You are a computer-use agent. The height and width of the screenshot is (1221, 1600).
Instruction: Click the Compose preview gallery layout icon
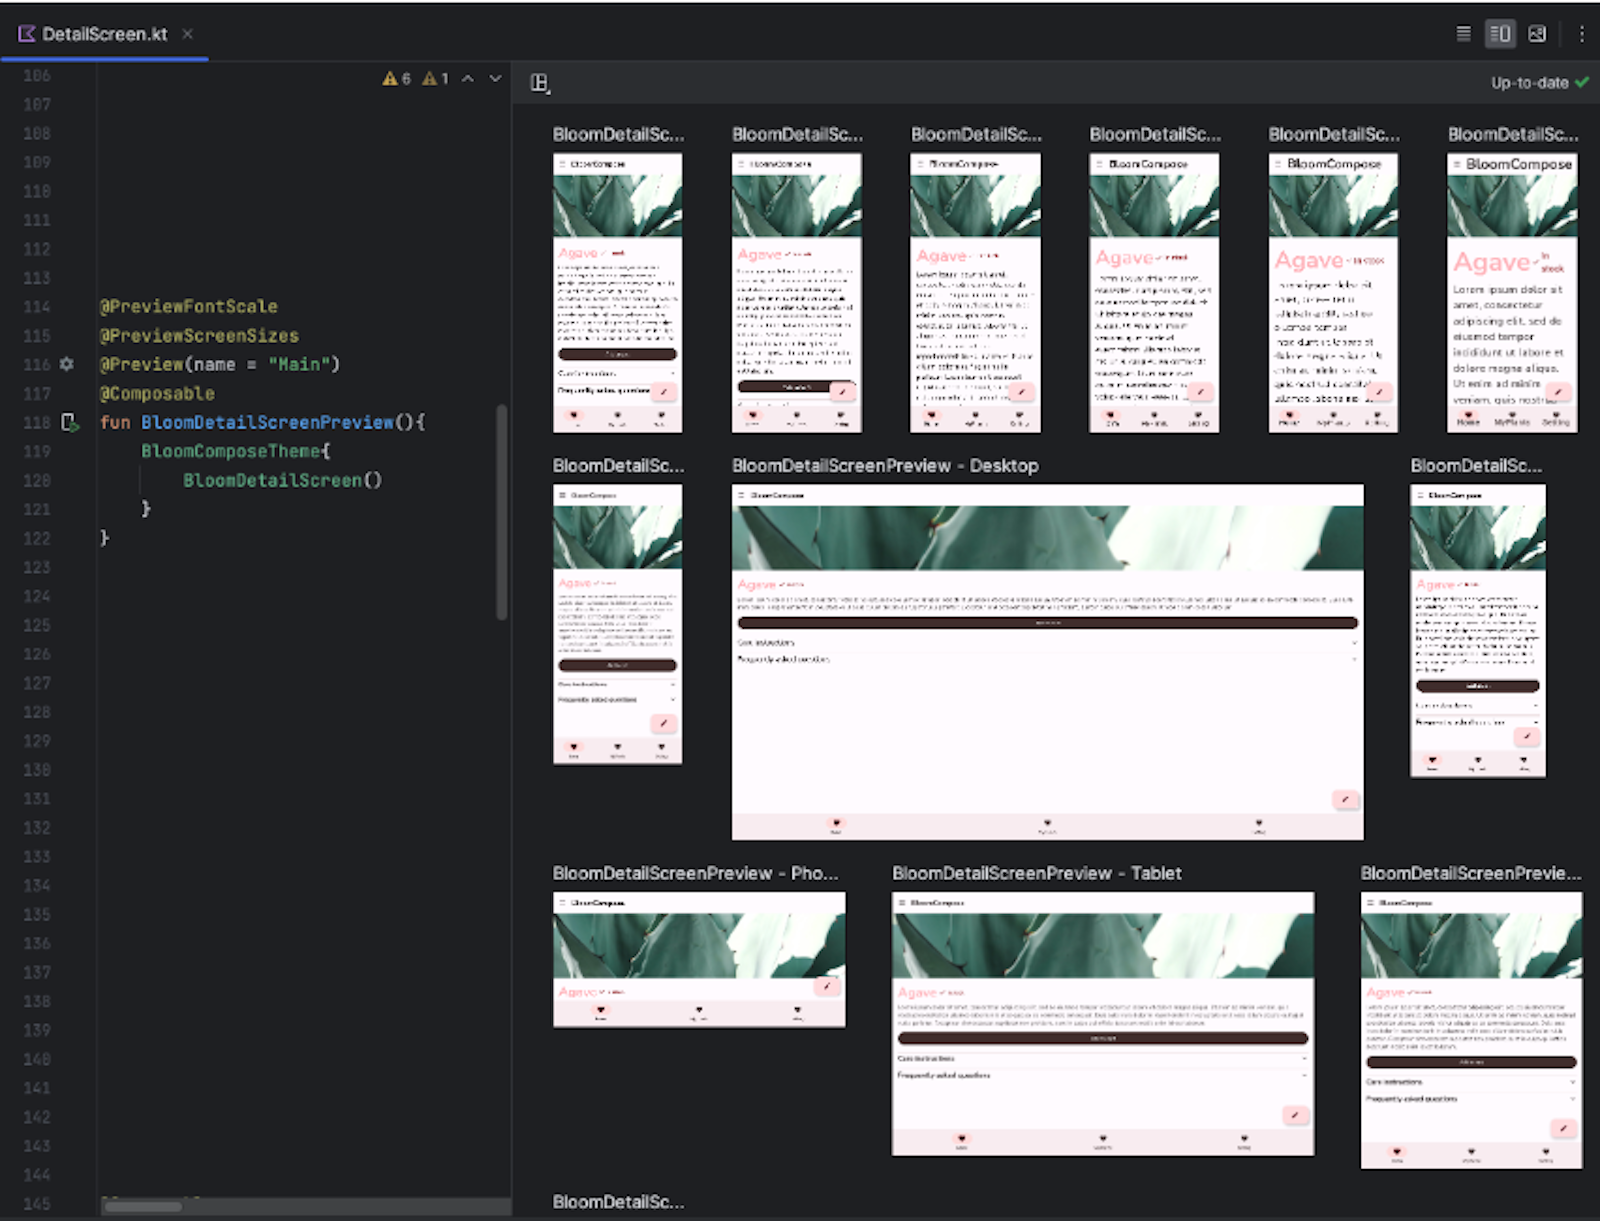(x=540, y=84)
